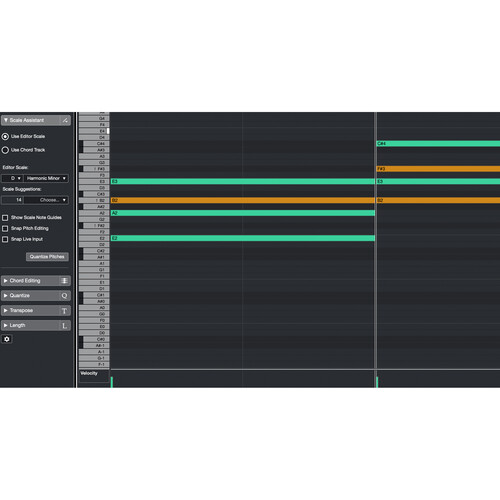Select the long orange B2 note bar
Image resolution: width=500 pixels, height=500 pixels.
coord(243,200)
